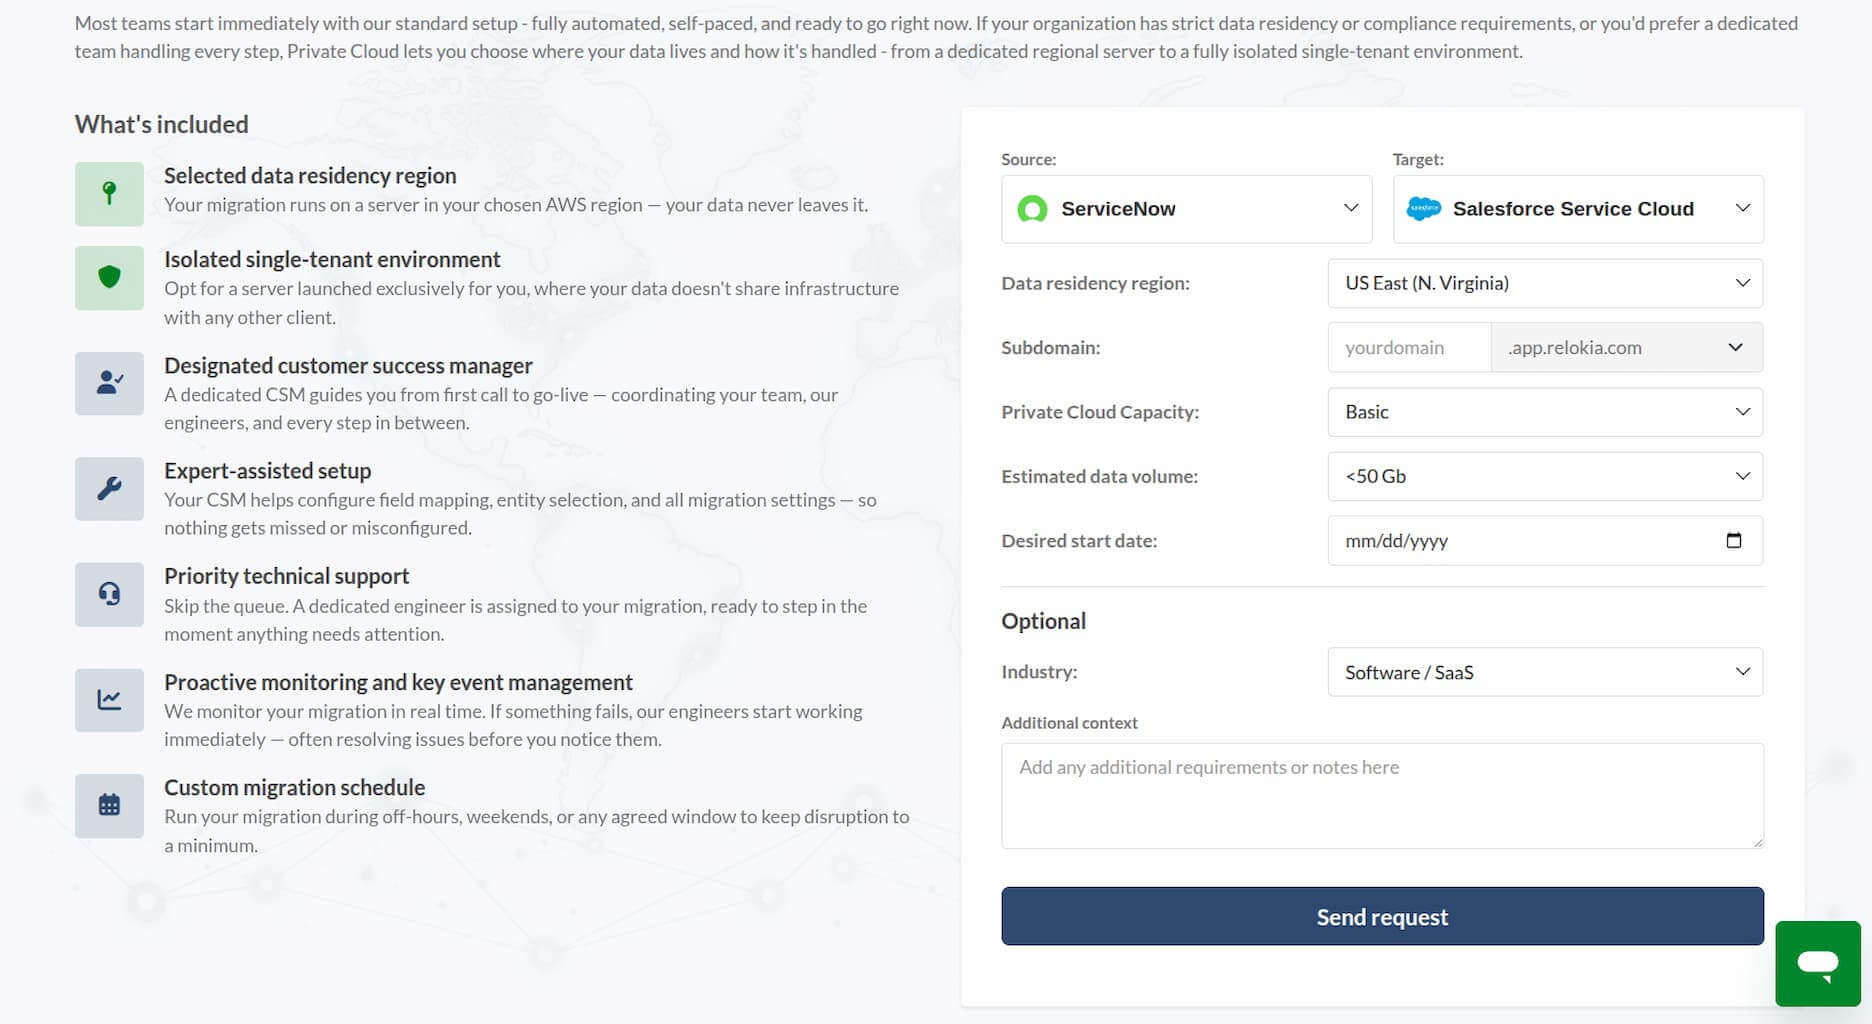Viewport: 1872px width, 1024px height.
Task: Click the customer success manager person icon
Action: (x=109, y=383)
